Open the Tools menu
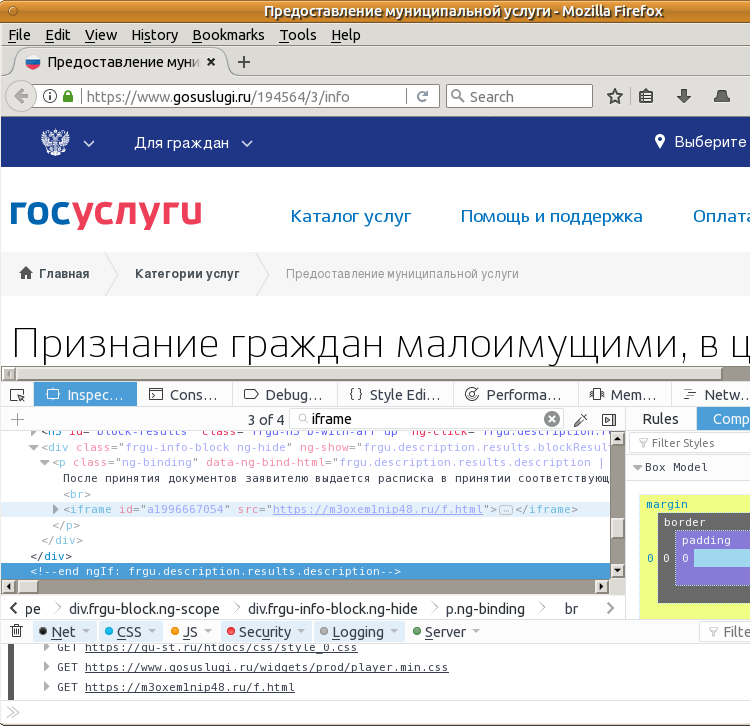 pyautogui.click(x=298, y=35)
